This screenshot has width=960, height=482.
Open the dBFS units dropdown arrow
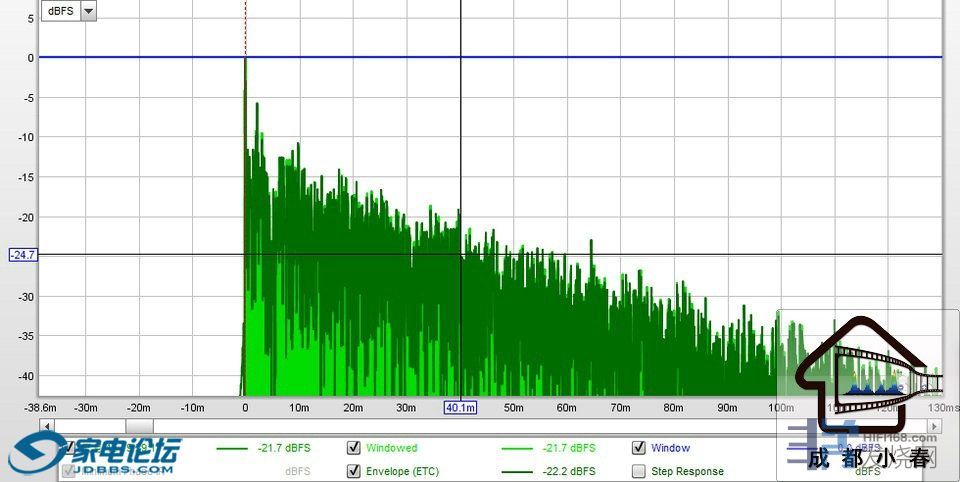pos(88,11)
